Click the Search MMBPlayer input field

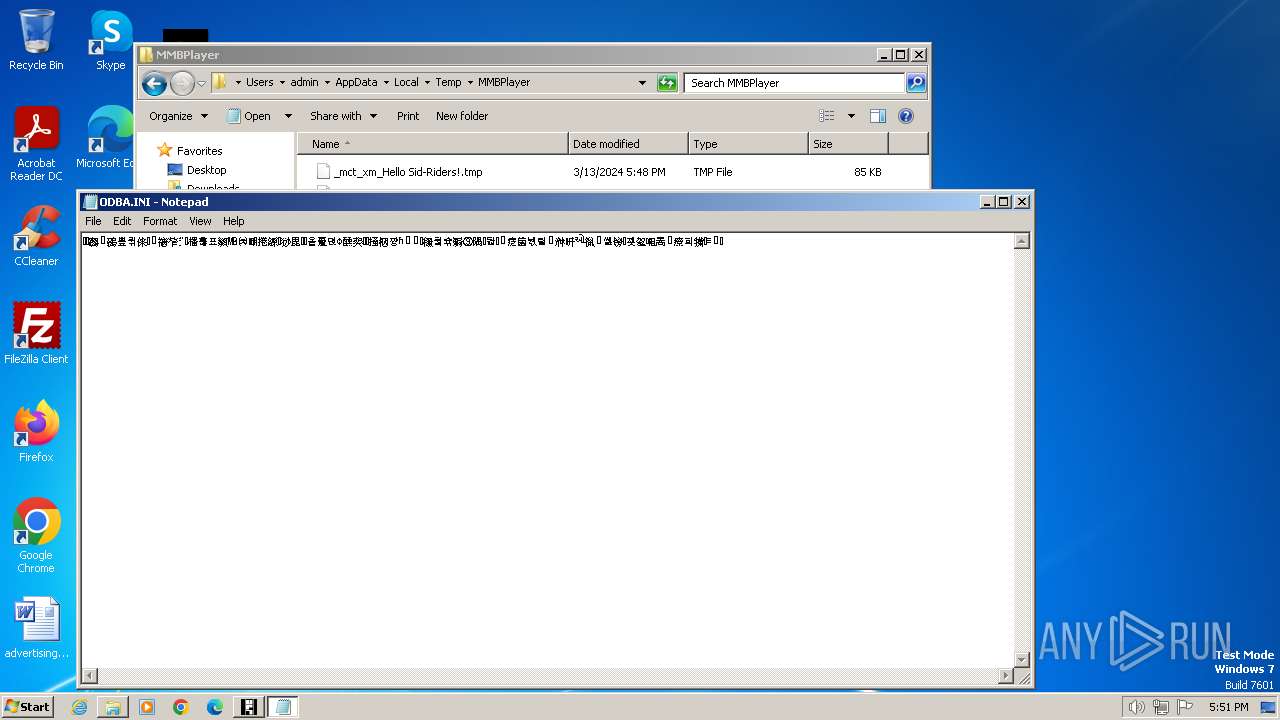tap(795, 83)
